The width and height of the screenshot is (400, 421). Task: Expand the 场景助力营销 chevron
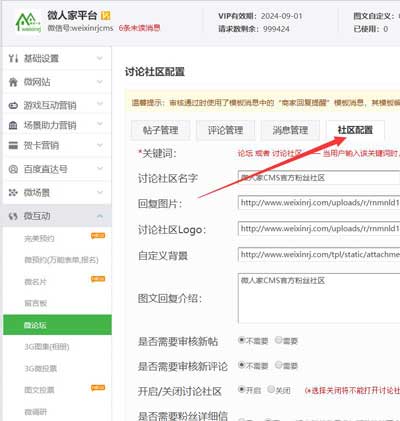coord(100,125)
